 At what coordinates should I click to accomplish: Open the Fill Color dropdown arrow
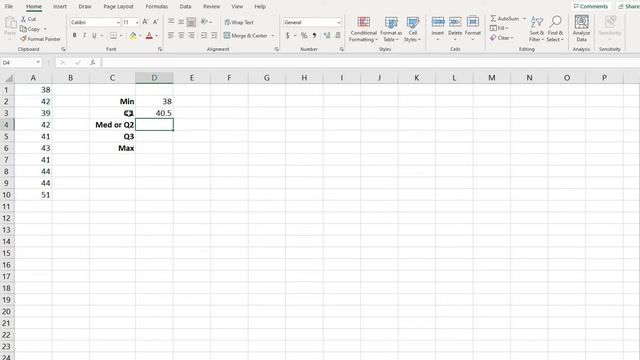click(x=140, y=36)
